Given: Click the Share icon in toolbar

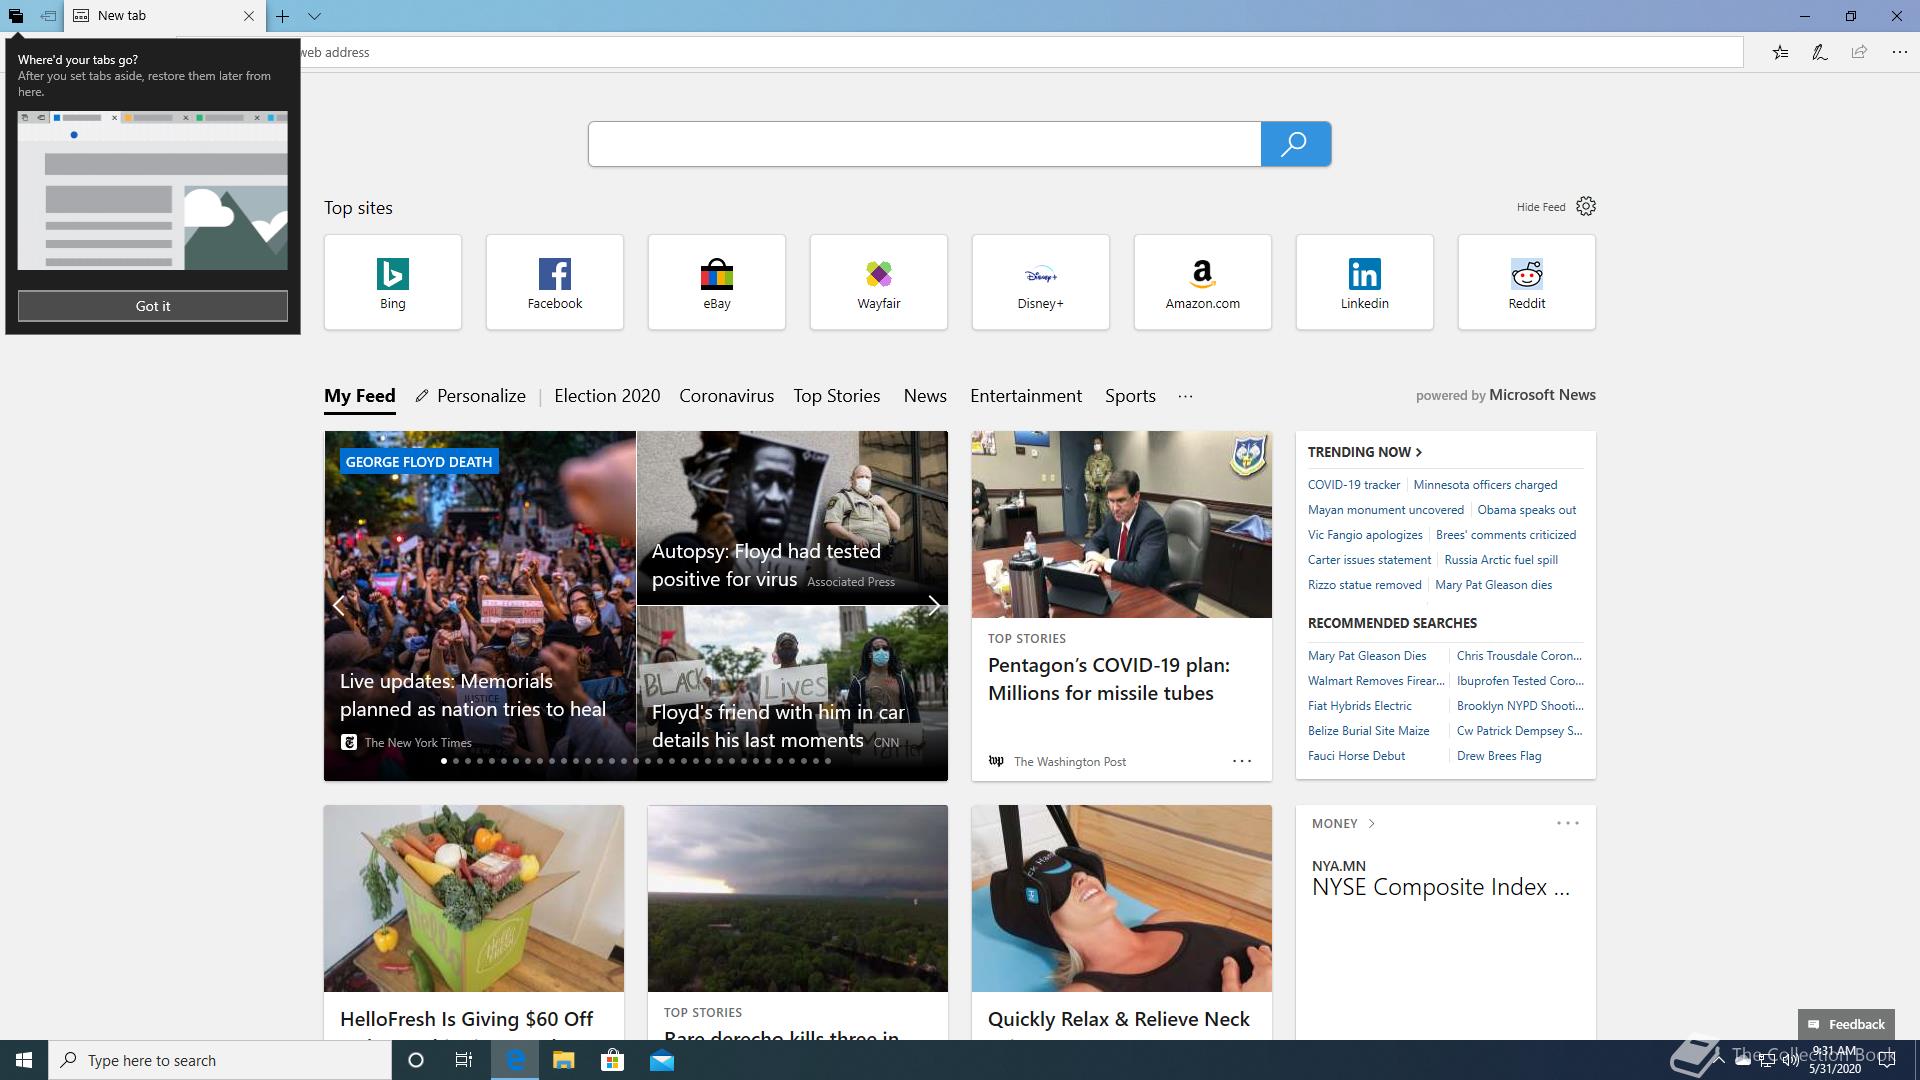Looking at the screenshot, I should coord(1859,52).
